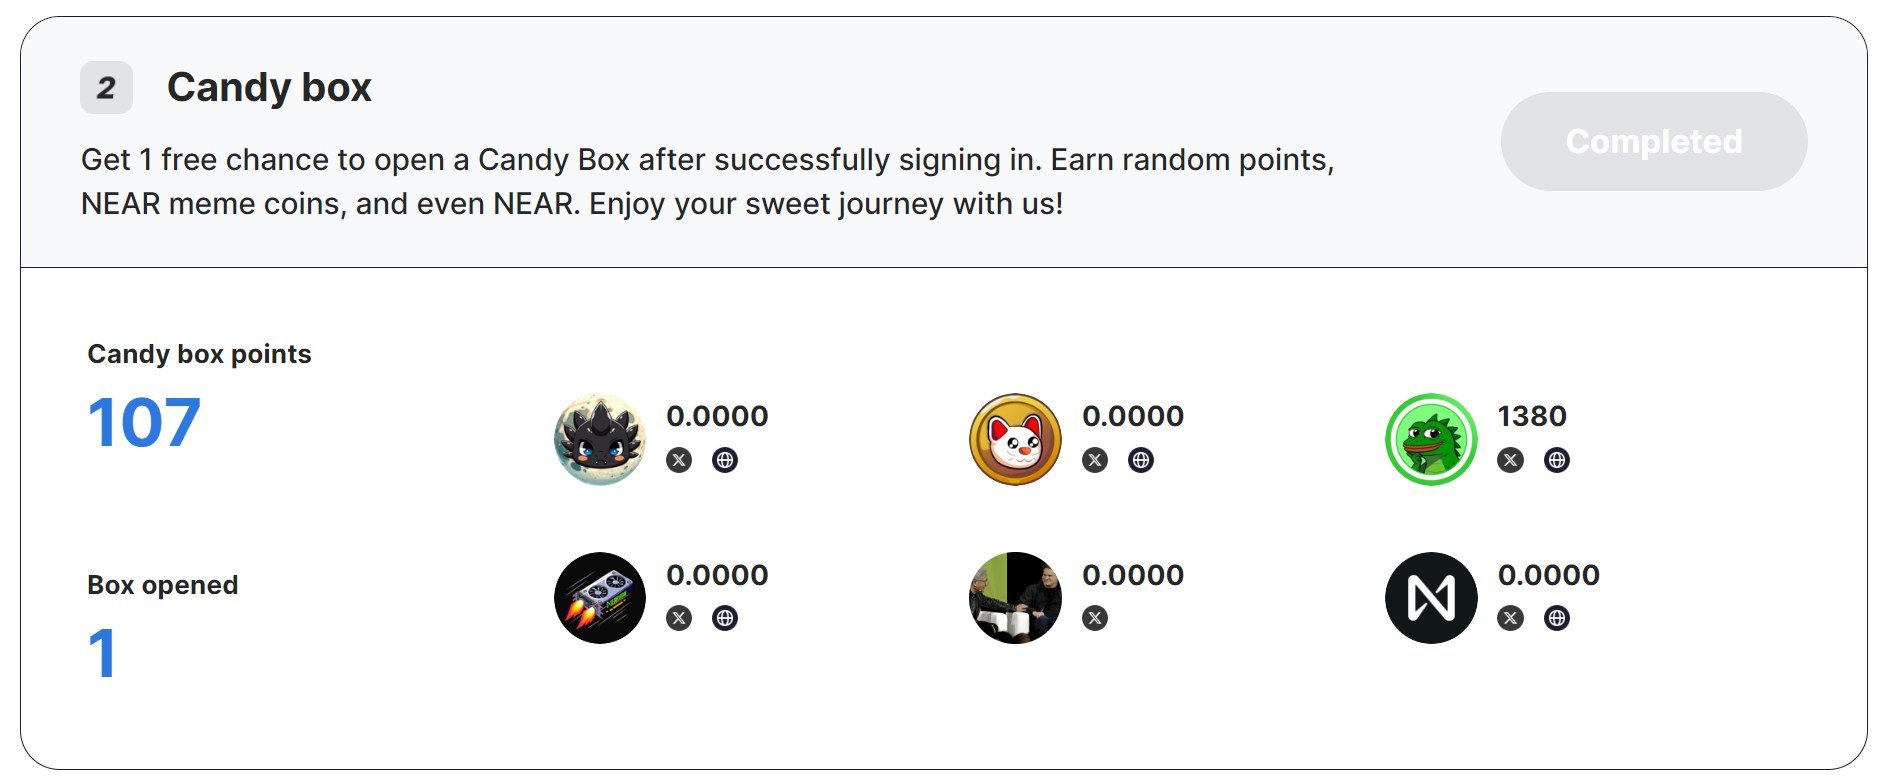
Task: Click the NEAR logo avatar
Action: coord(1431,598)
